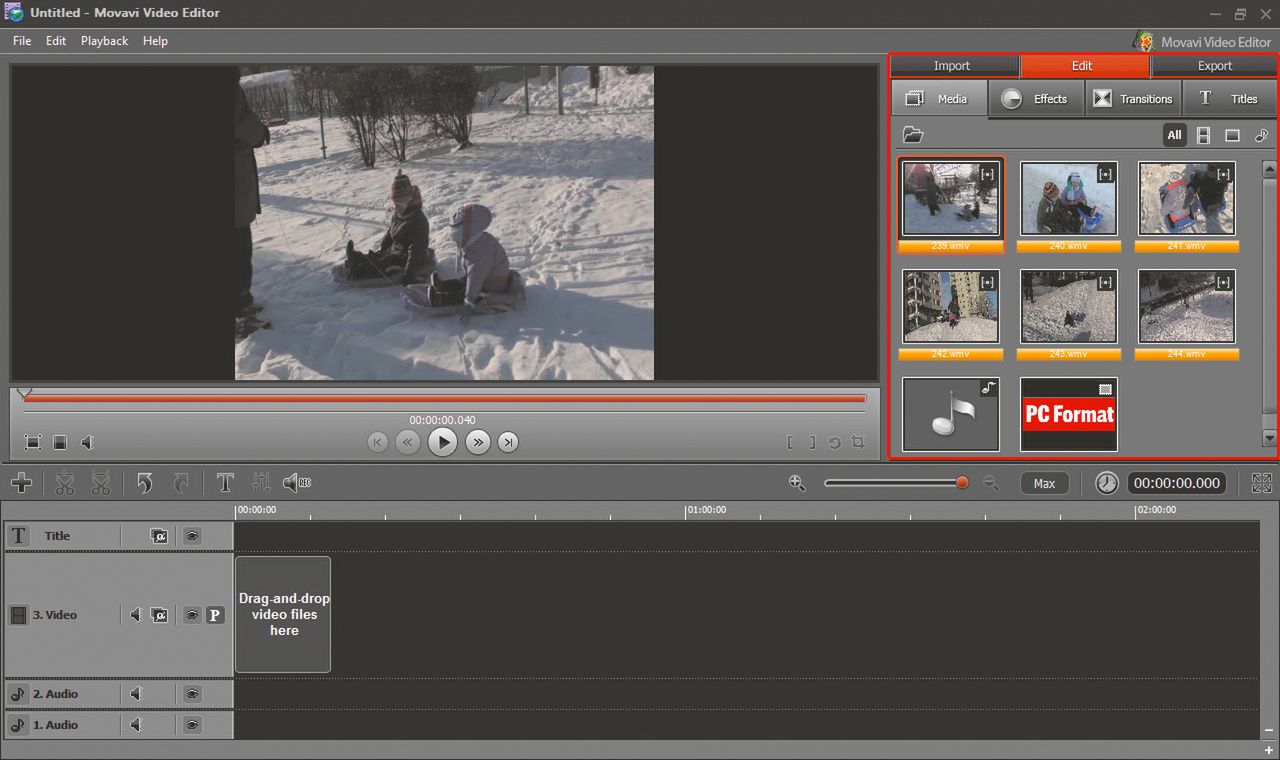Click the media list scrollbar down arrow

(1270, 438)
